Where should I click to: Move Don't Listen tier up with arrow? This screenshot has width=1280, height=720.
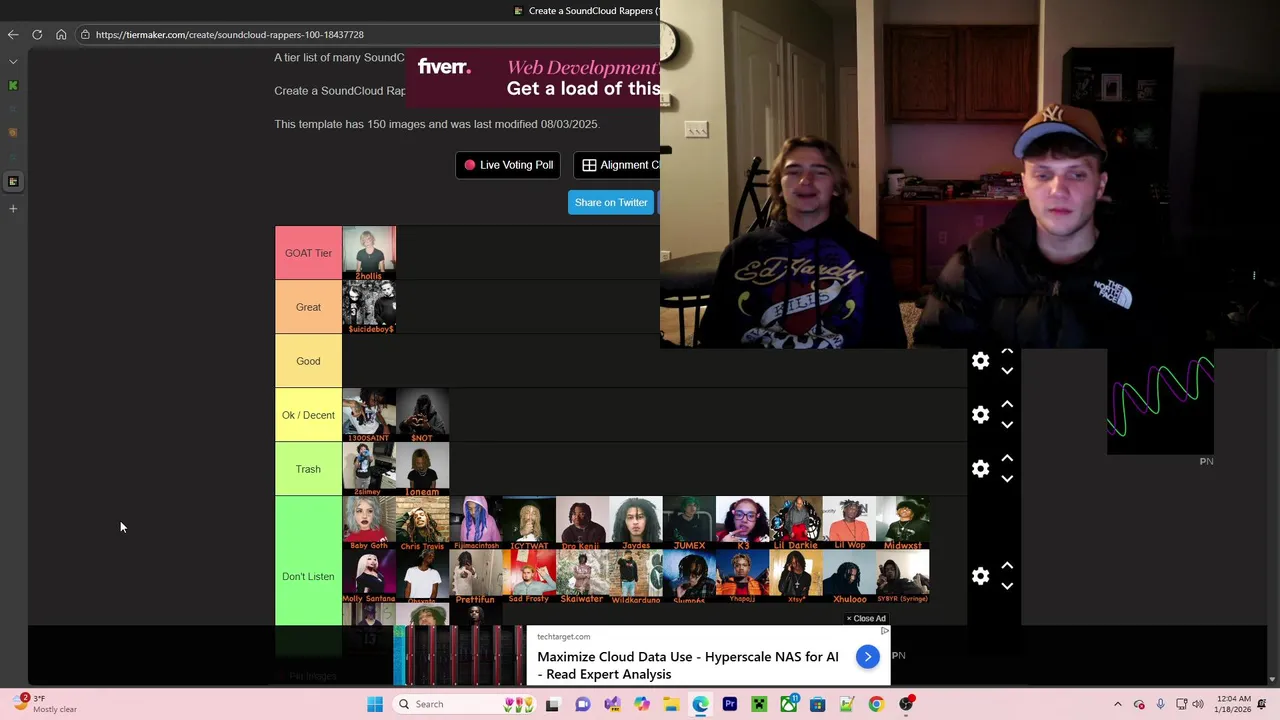(1007, 566)
